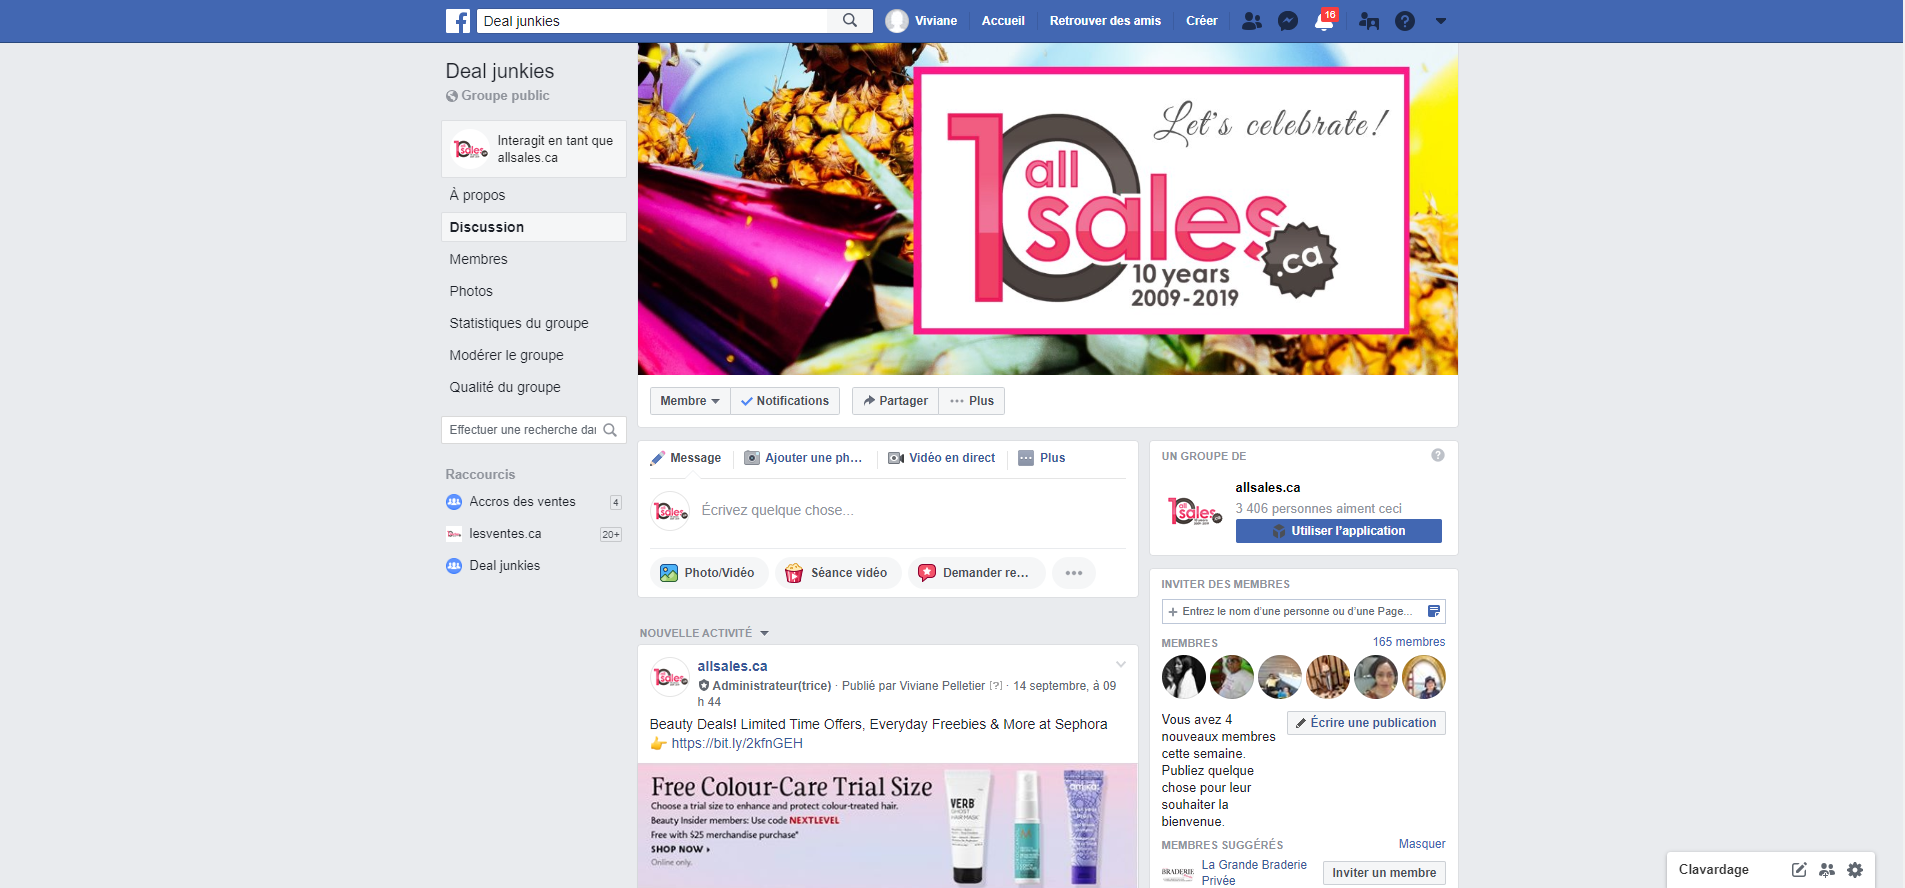Screen dimensions: 1905x888
Task: Click new message icon in Clavardage bar
Action: 1799,870
